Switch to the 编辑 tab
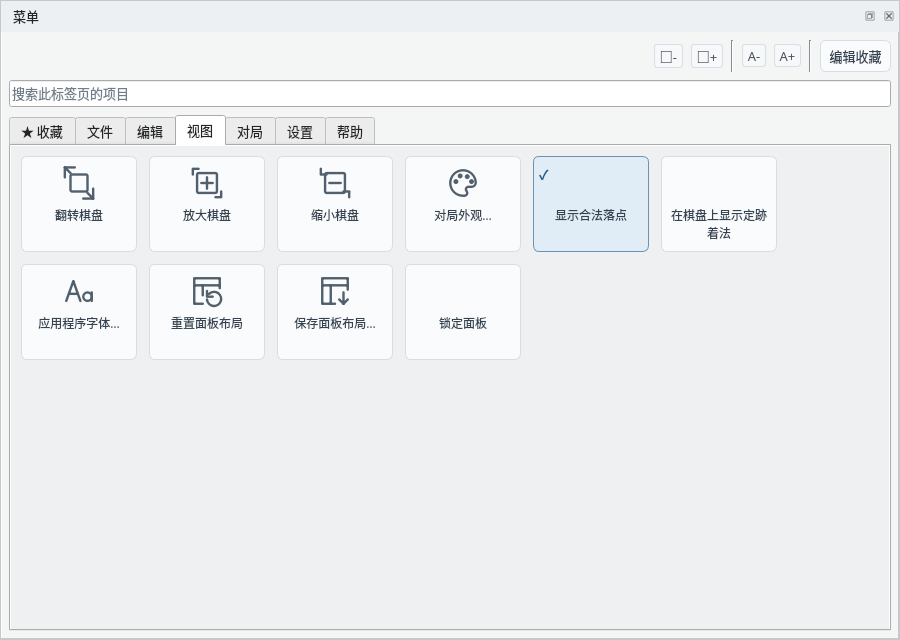 (x=150, y=132)
